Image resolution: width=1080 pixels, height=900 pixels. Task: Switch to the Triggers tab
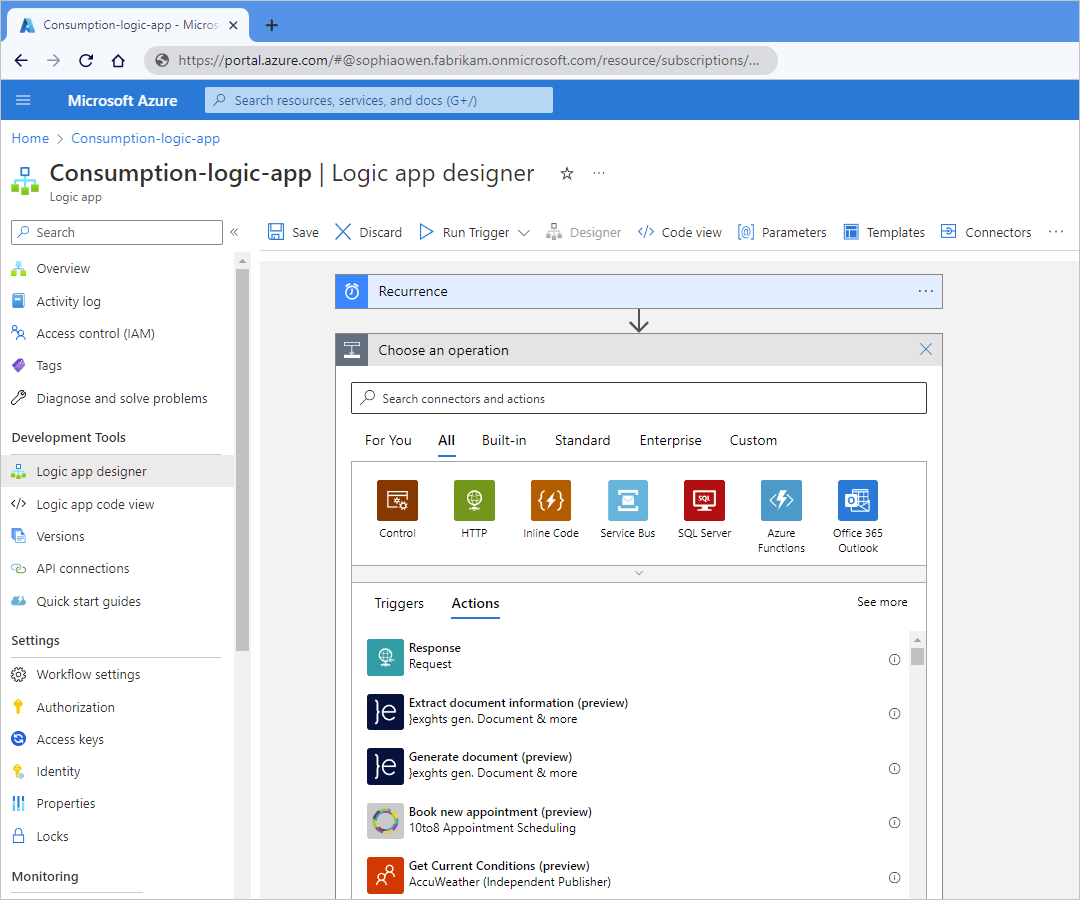pyautogui.click(x=399, y=603)
